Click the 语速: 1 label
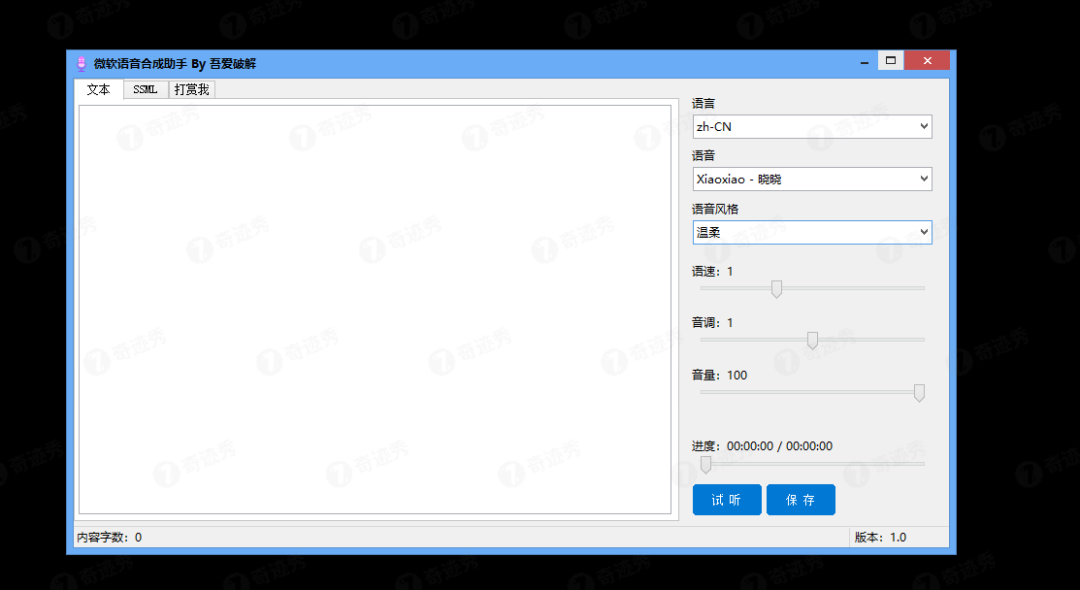1080x590 pixels. (712, 271)
